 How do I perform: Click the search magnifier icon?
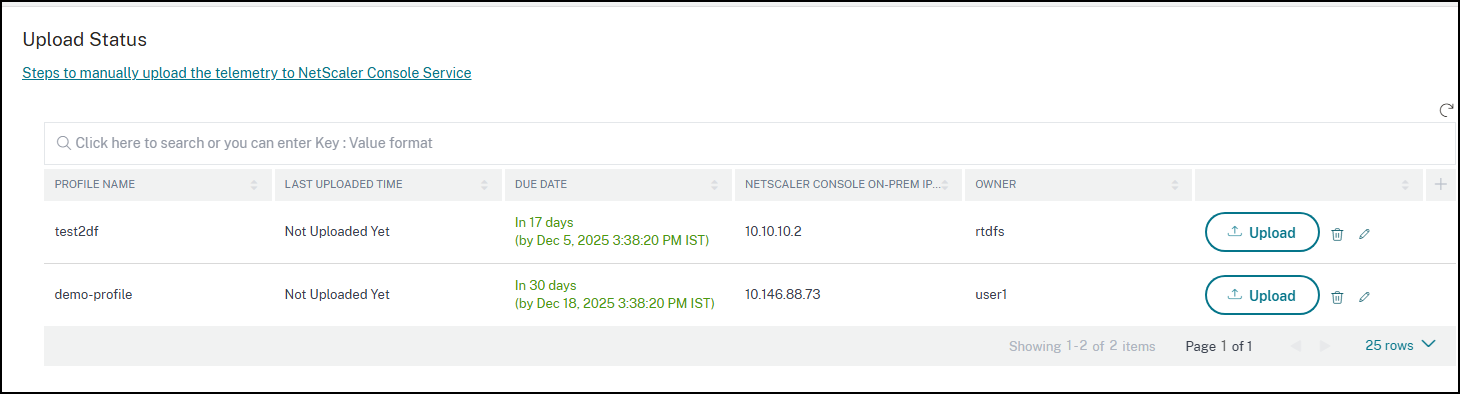(x=64, y=143)
